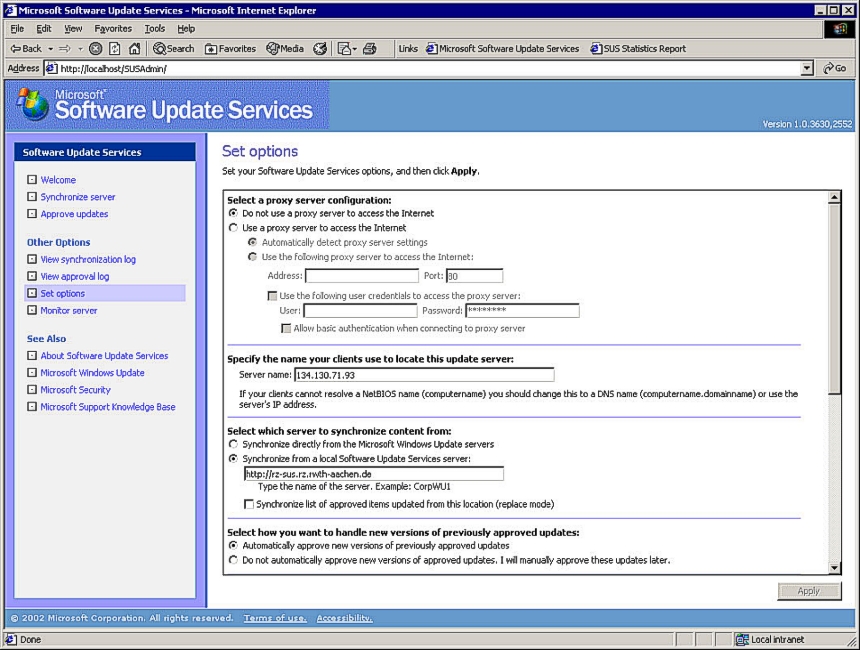This screenshot has height=650, width=860.
Task: Open the Microsoft Windows Update link
Action: (x=92, y=372)
